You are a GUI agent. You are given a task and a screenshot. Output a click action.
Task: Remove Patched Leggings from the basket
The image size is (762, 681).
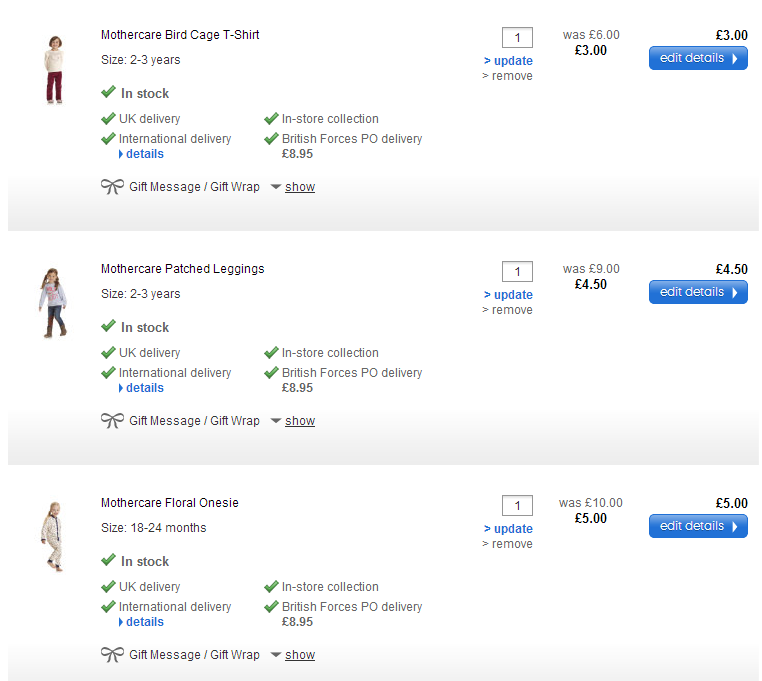point(512,310)
